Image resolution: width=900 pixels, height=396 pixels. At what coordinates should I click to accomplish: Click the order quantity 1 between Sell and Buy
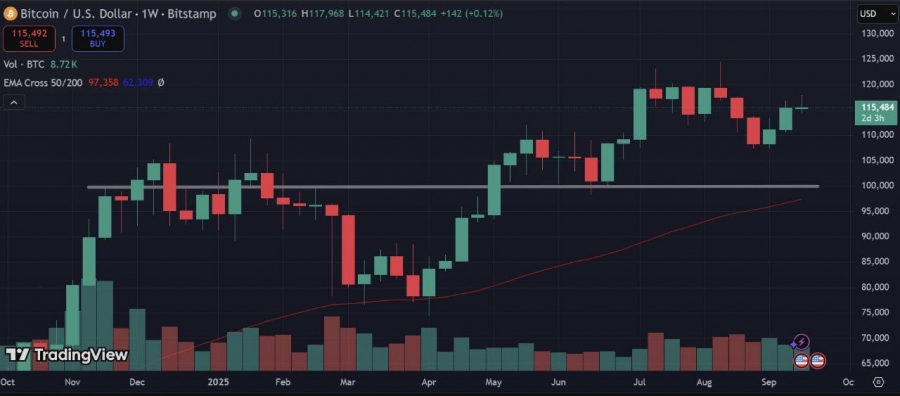[64, 39]
